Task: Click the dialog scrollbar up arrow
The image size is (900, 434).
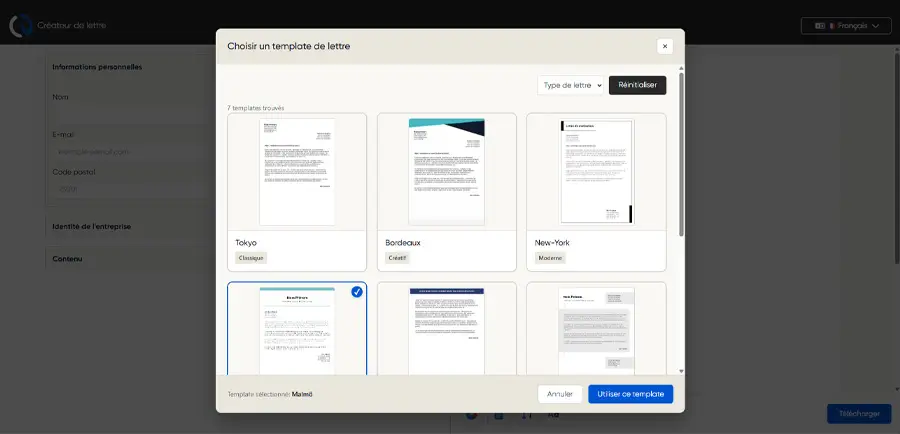Action: (681, 68)
